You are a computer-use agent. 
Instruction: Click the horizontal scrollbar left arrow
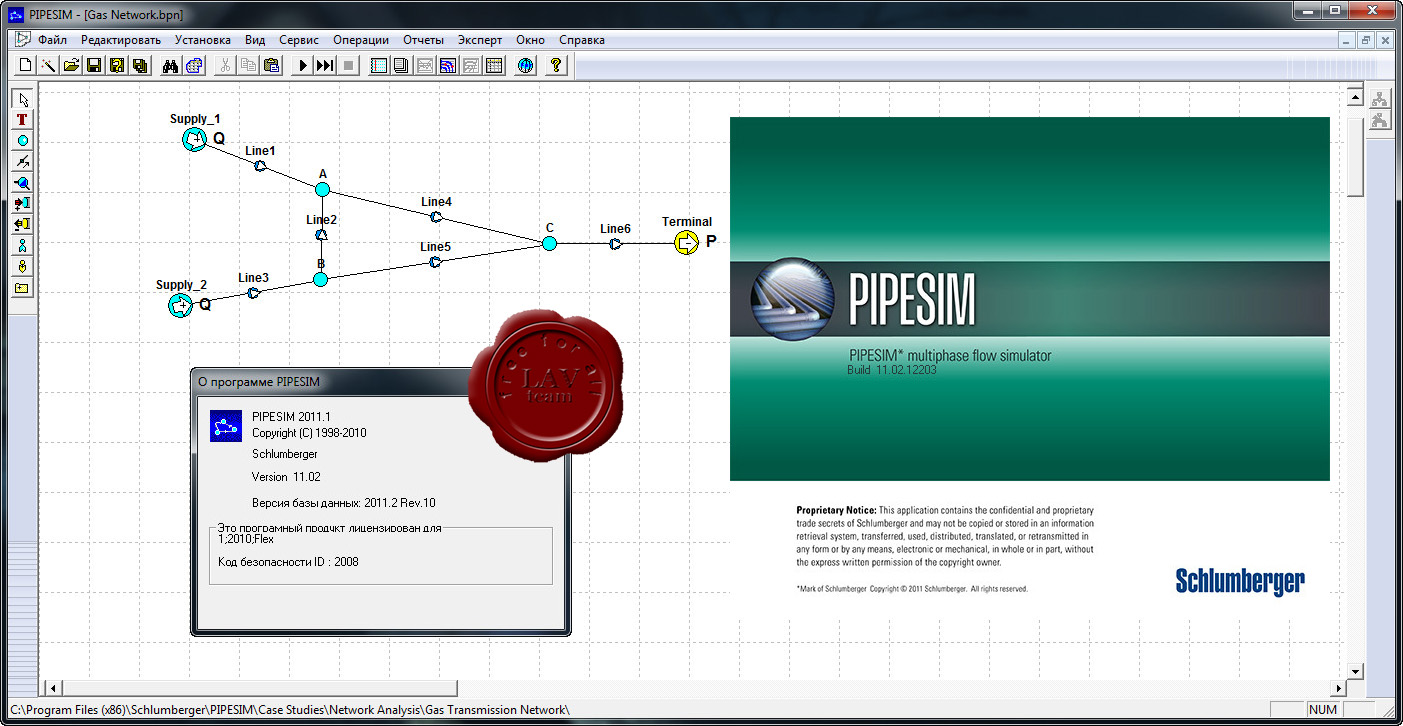point(52,688)
